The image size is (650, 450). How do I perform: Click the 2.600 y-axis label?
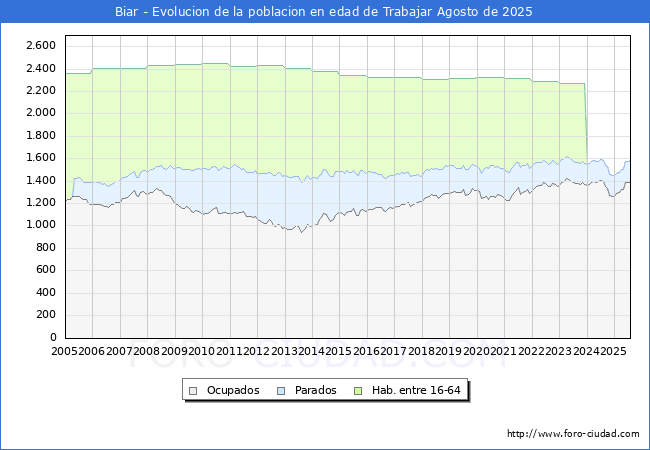[x=41, y=46]
